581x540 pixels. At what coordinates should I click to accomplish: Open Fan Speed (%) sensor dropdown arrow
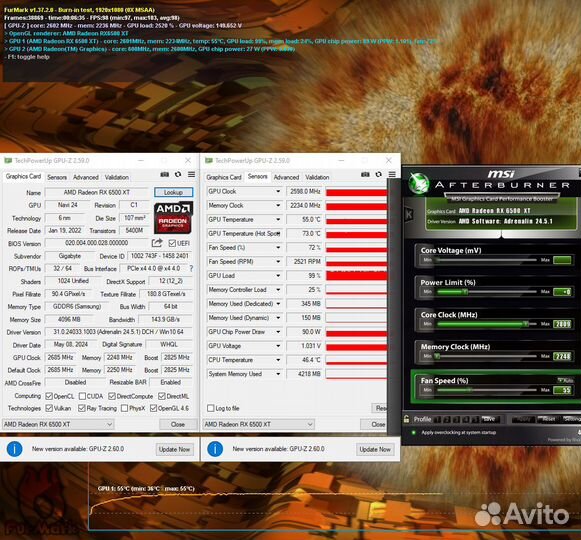click(x=278, y=248)
